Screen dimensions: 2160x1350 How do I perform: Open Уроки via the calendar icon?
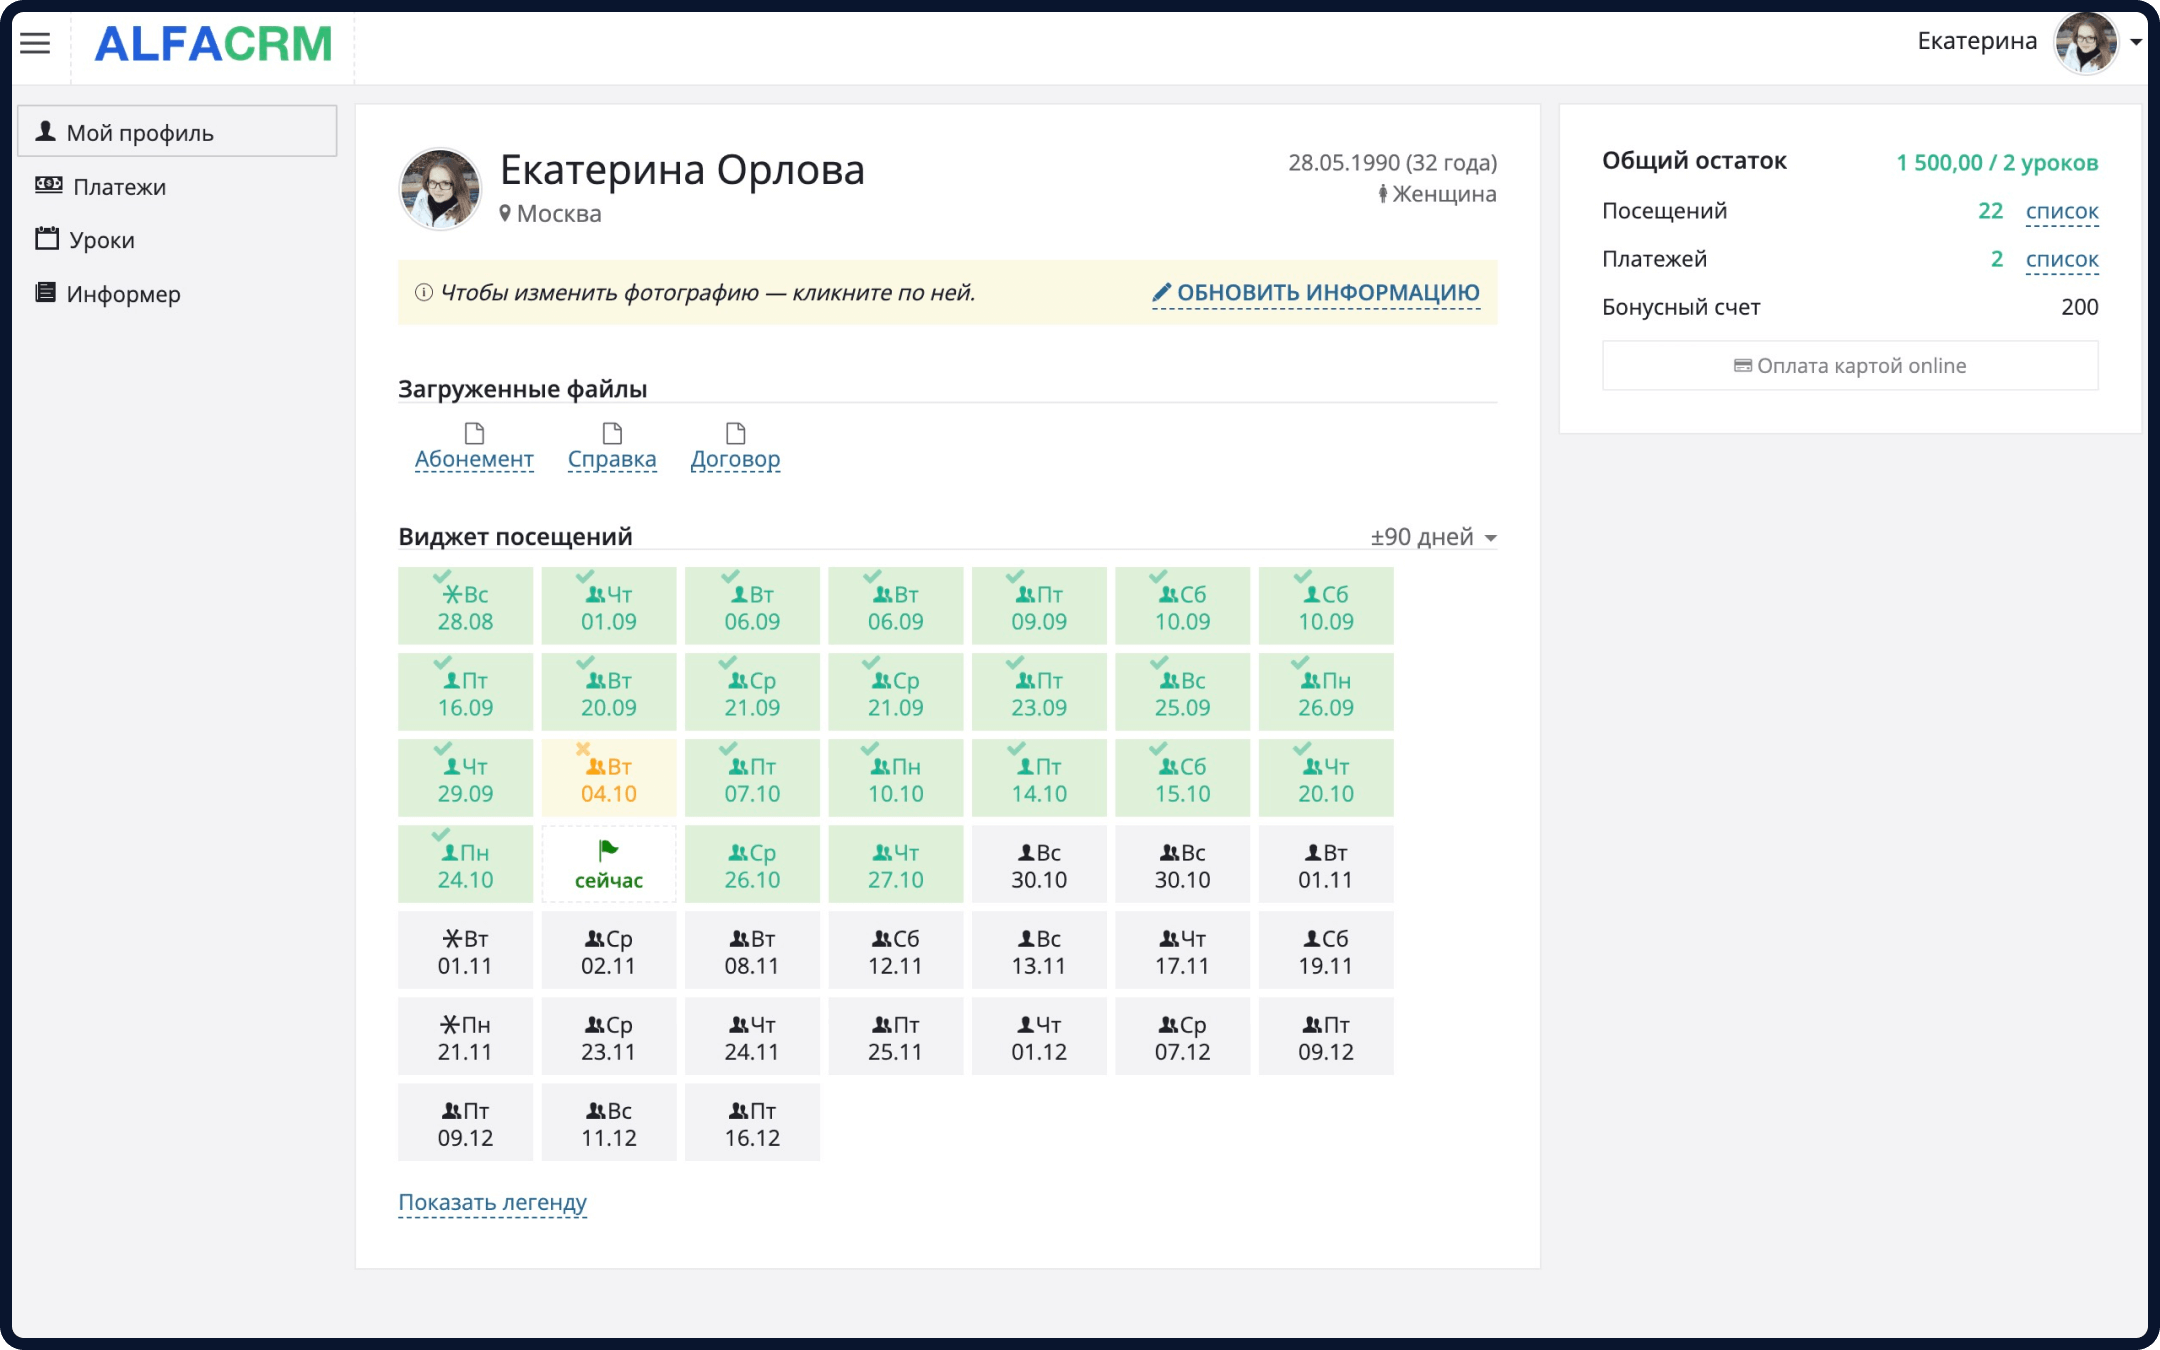pos(47,239)
